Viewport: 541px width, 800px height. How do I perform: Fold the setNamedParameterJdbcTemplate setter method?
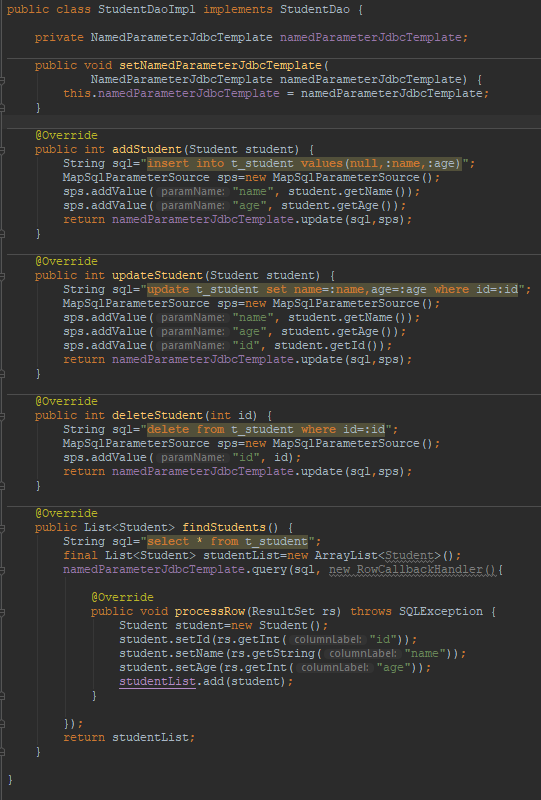click(x=2, y=80)
